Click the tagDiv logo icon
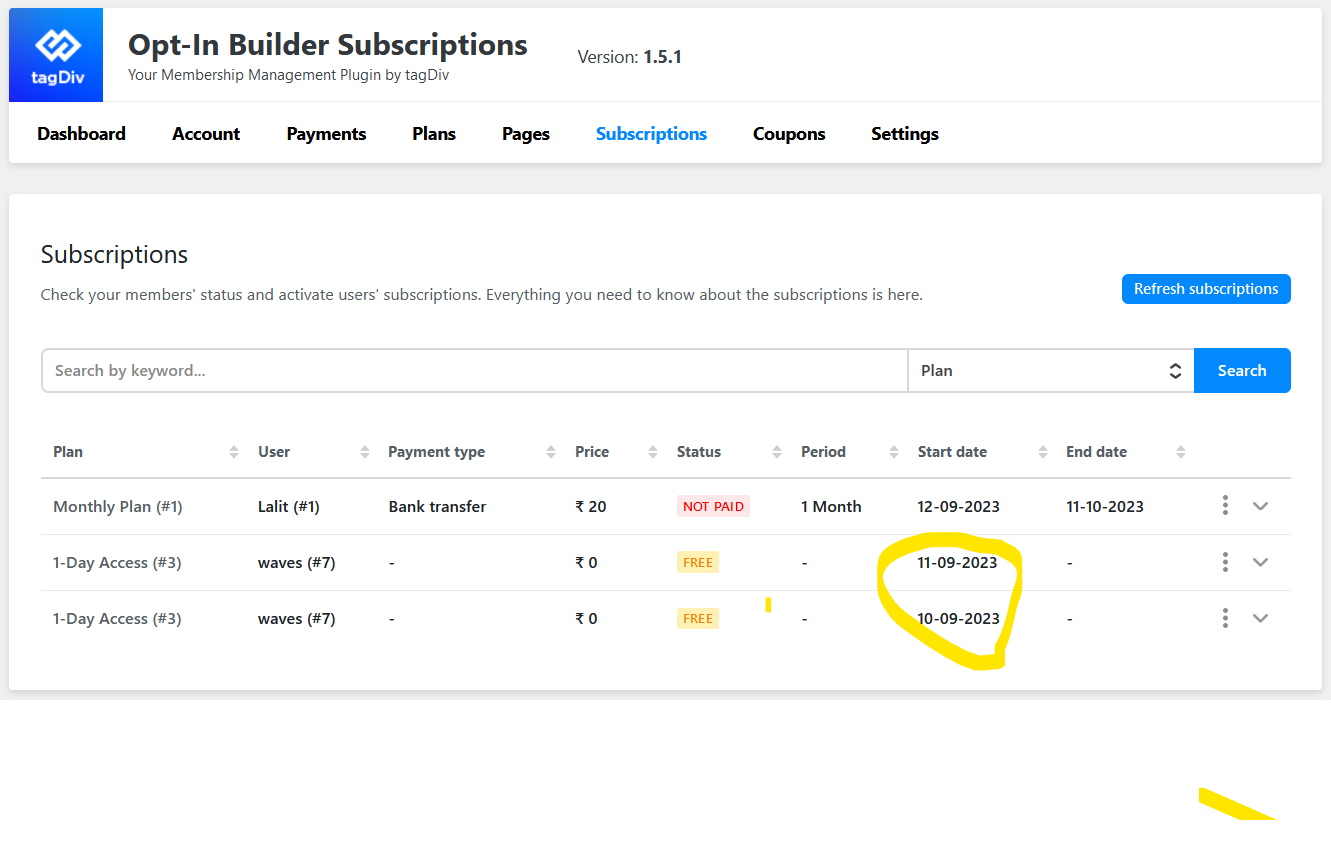The width and height of the screenshot is (1331, 842). 56,55
